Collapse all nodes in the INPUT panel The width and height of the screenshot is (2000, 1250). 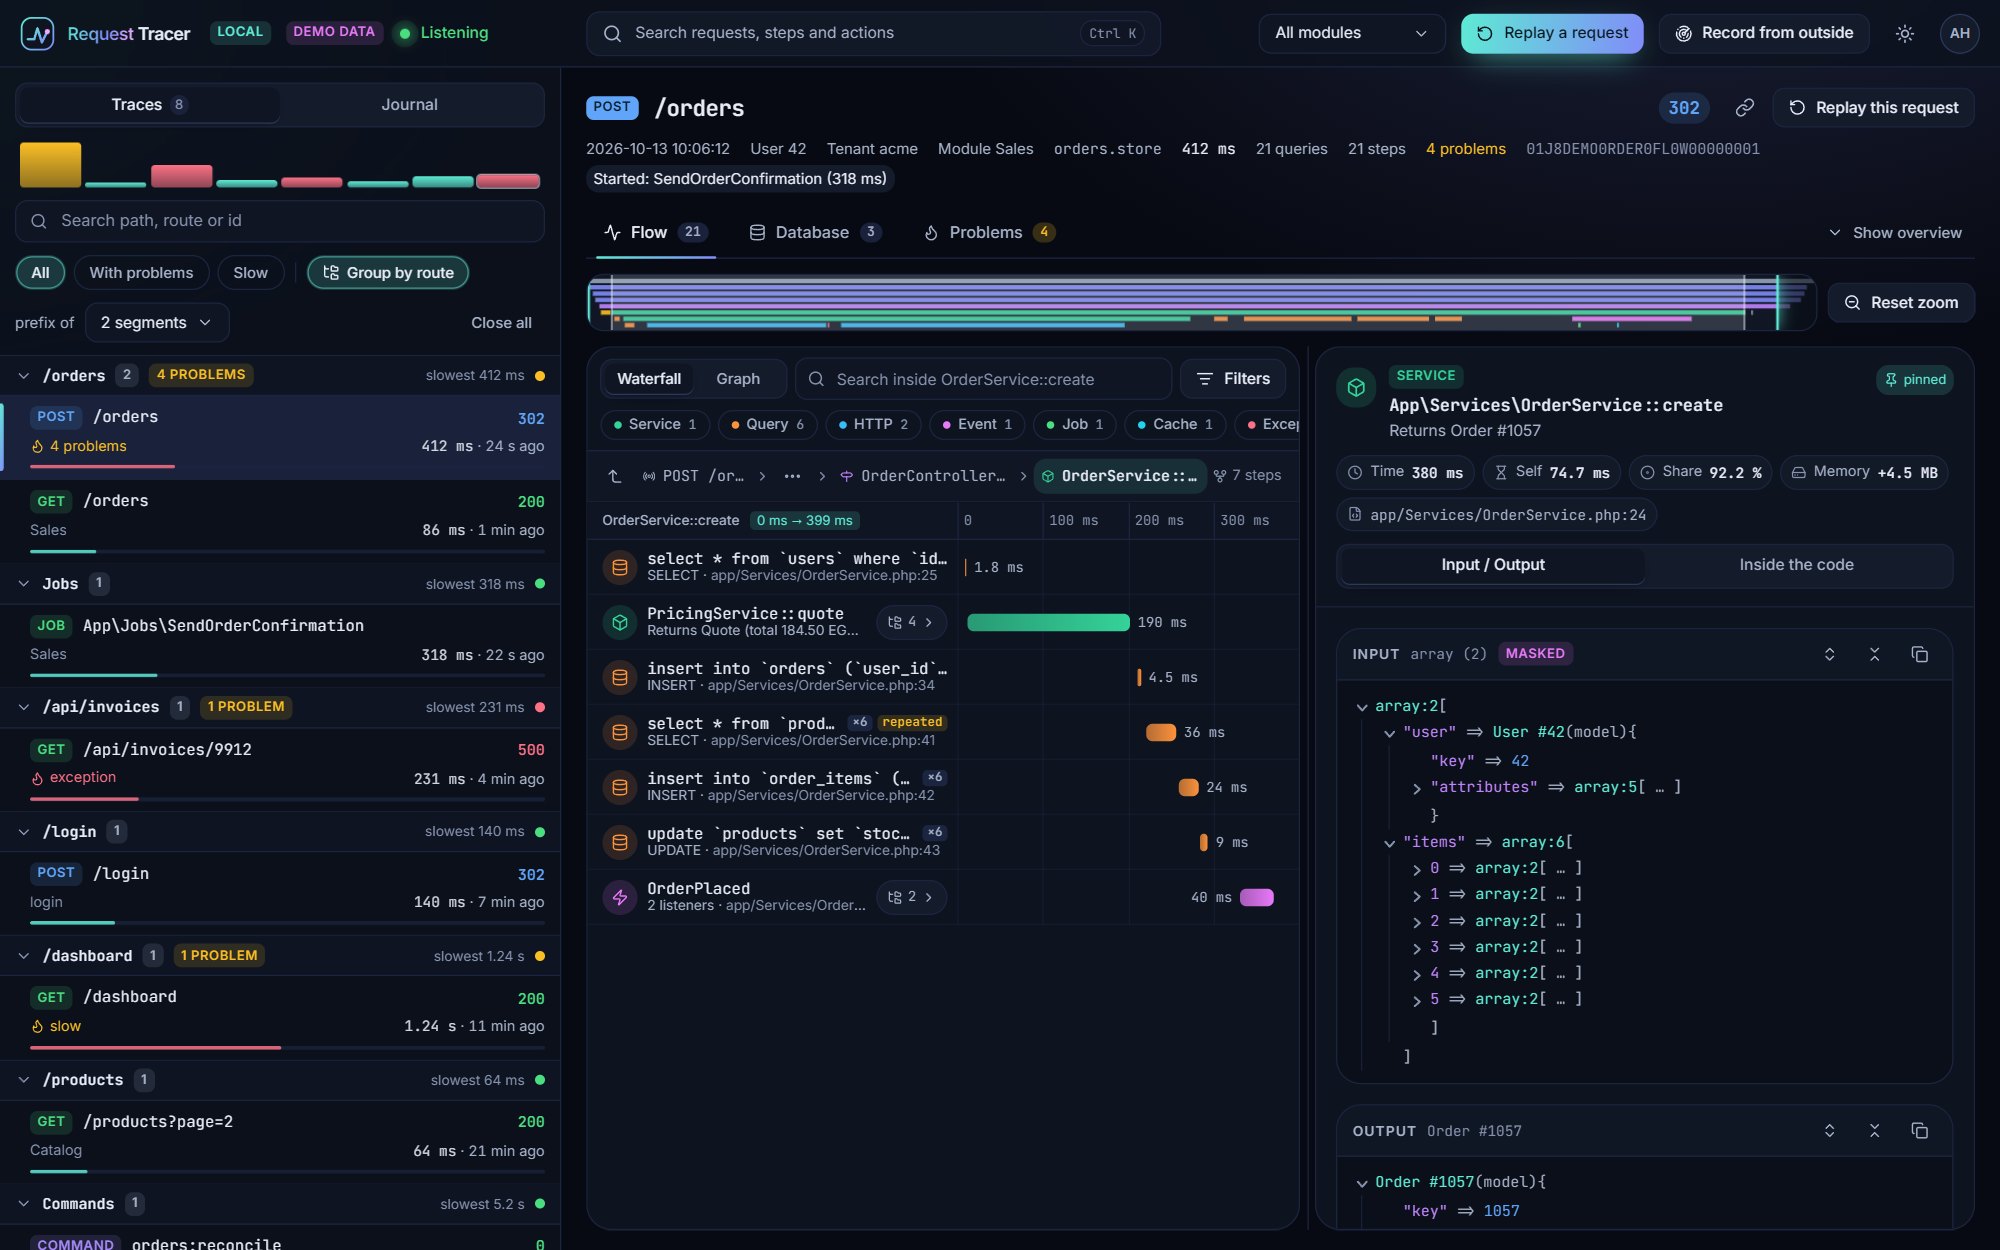1875,654
